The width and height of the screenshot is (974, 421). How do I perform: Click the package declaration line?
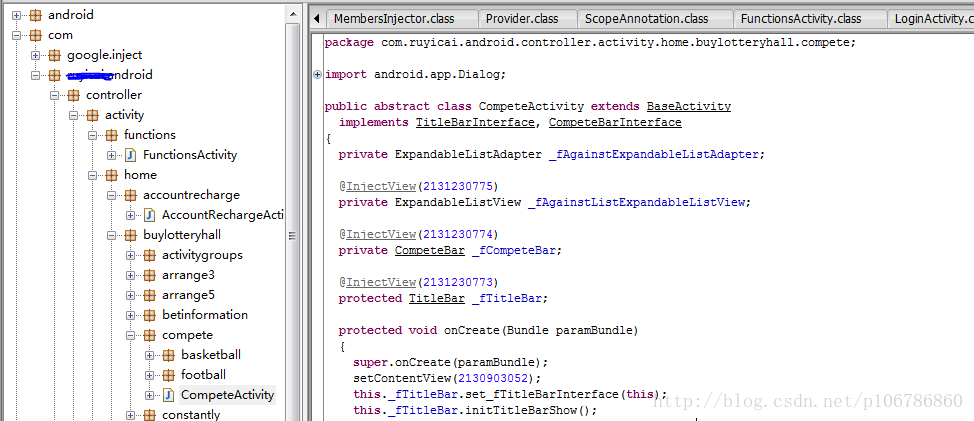(x=590, y=43)
